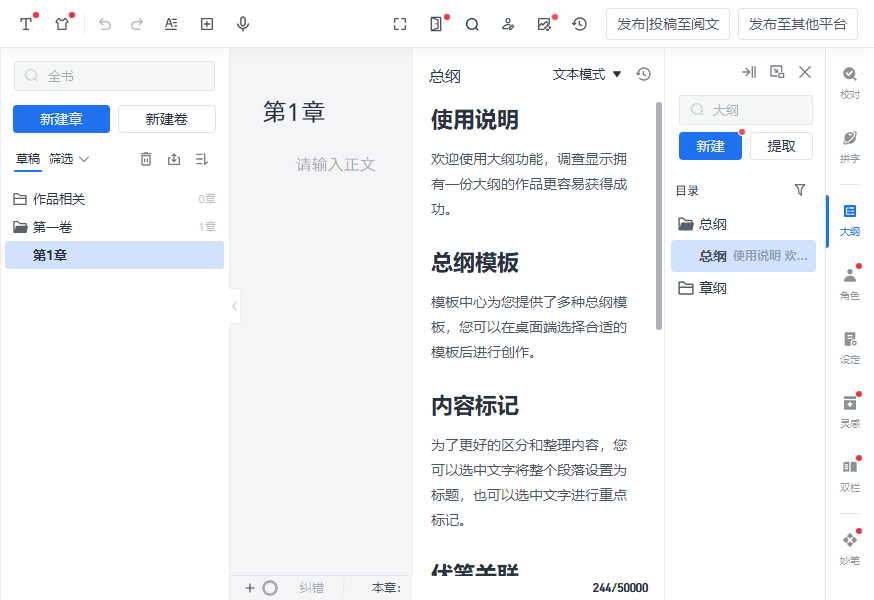Close the outline panel
The image size is (874, 600).
tap(805, 72)
